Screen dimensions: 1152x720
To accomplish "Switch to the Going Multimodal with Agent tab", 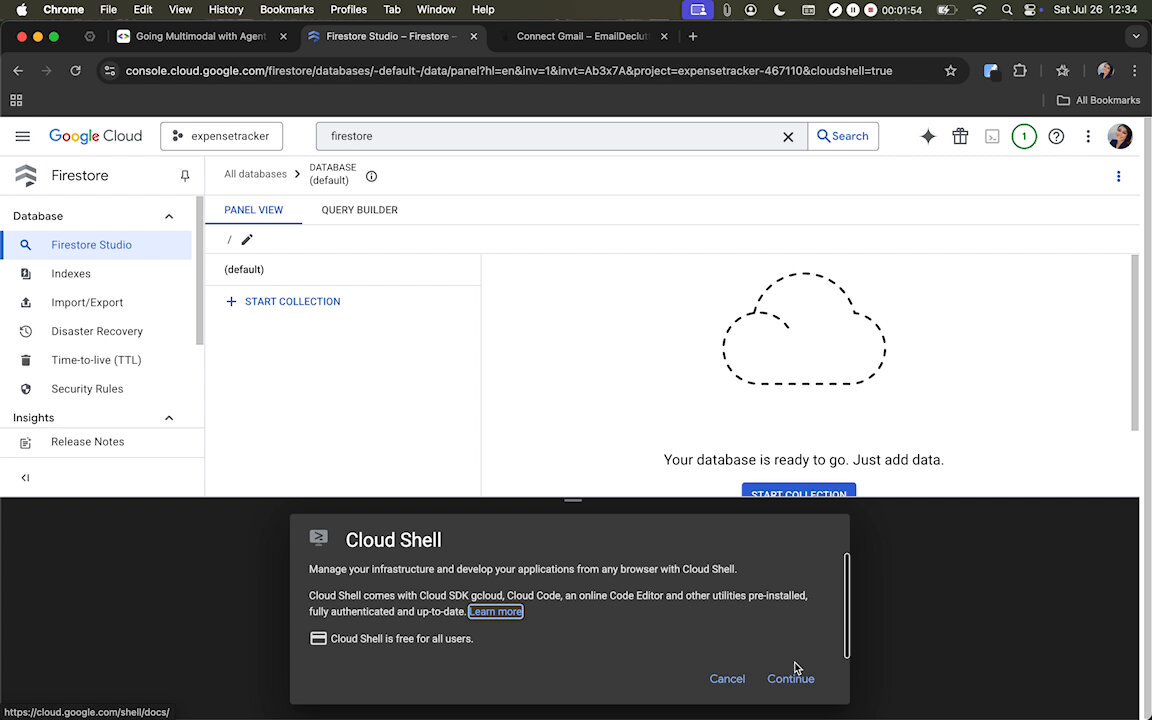I will [x=201, y=36].
